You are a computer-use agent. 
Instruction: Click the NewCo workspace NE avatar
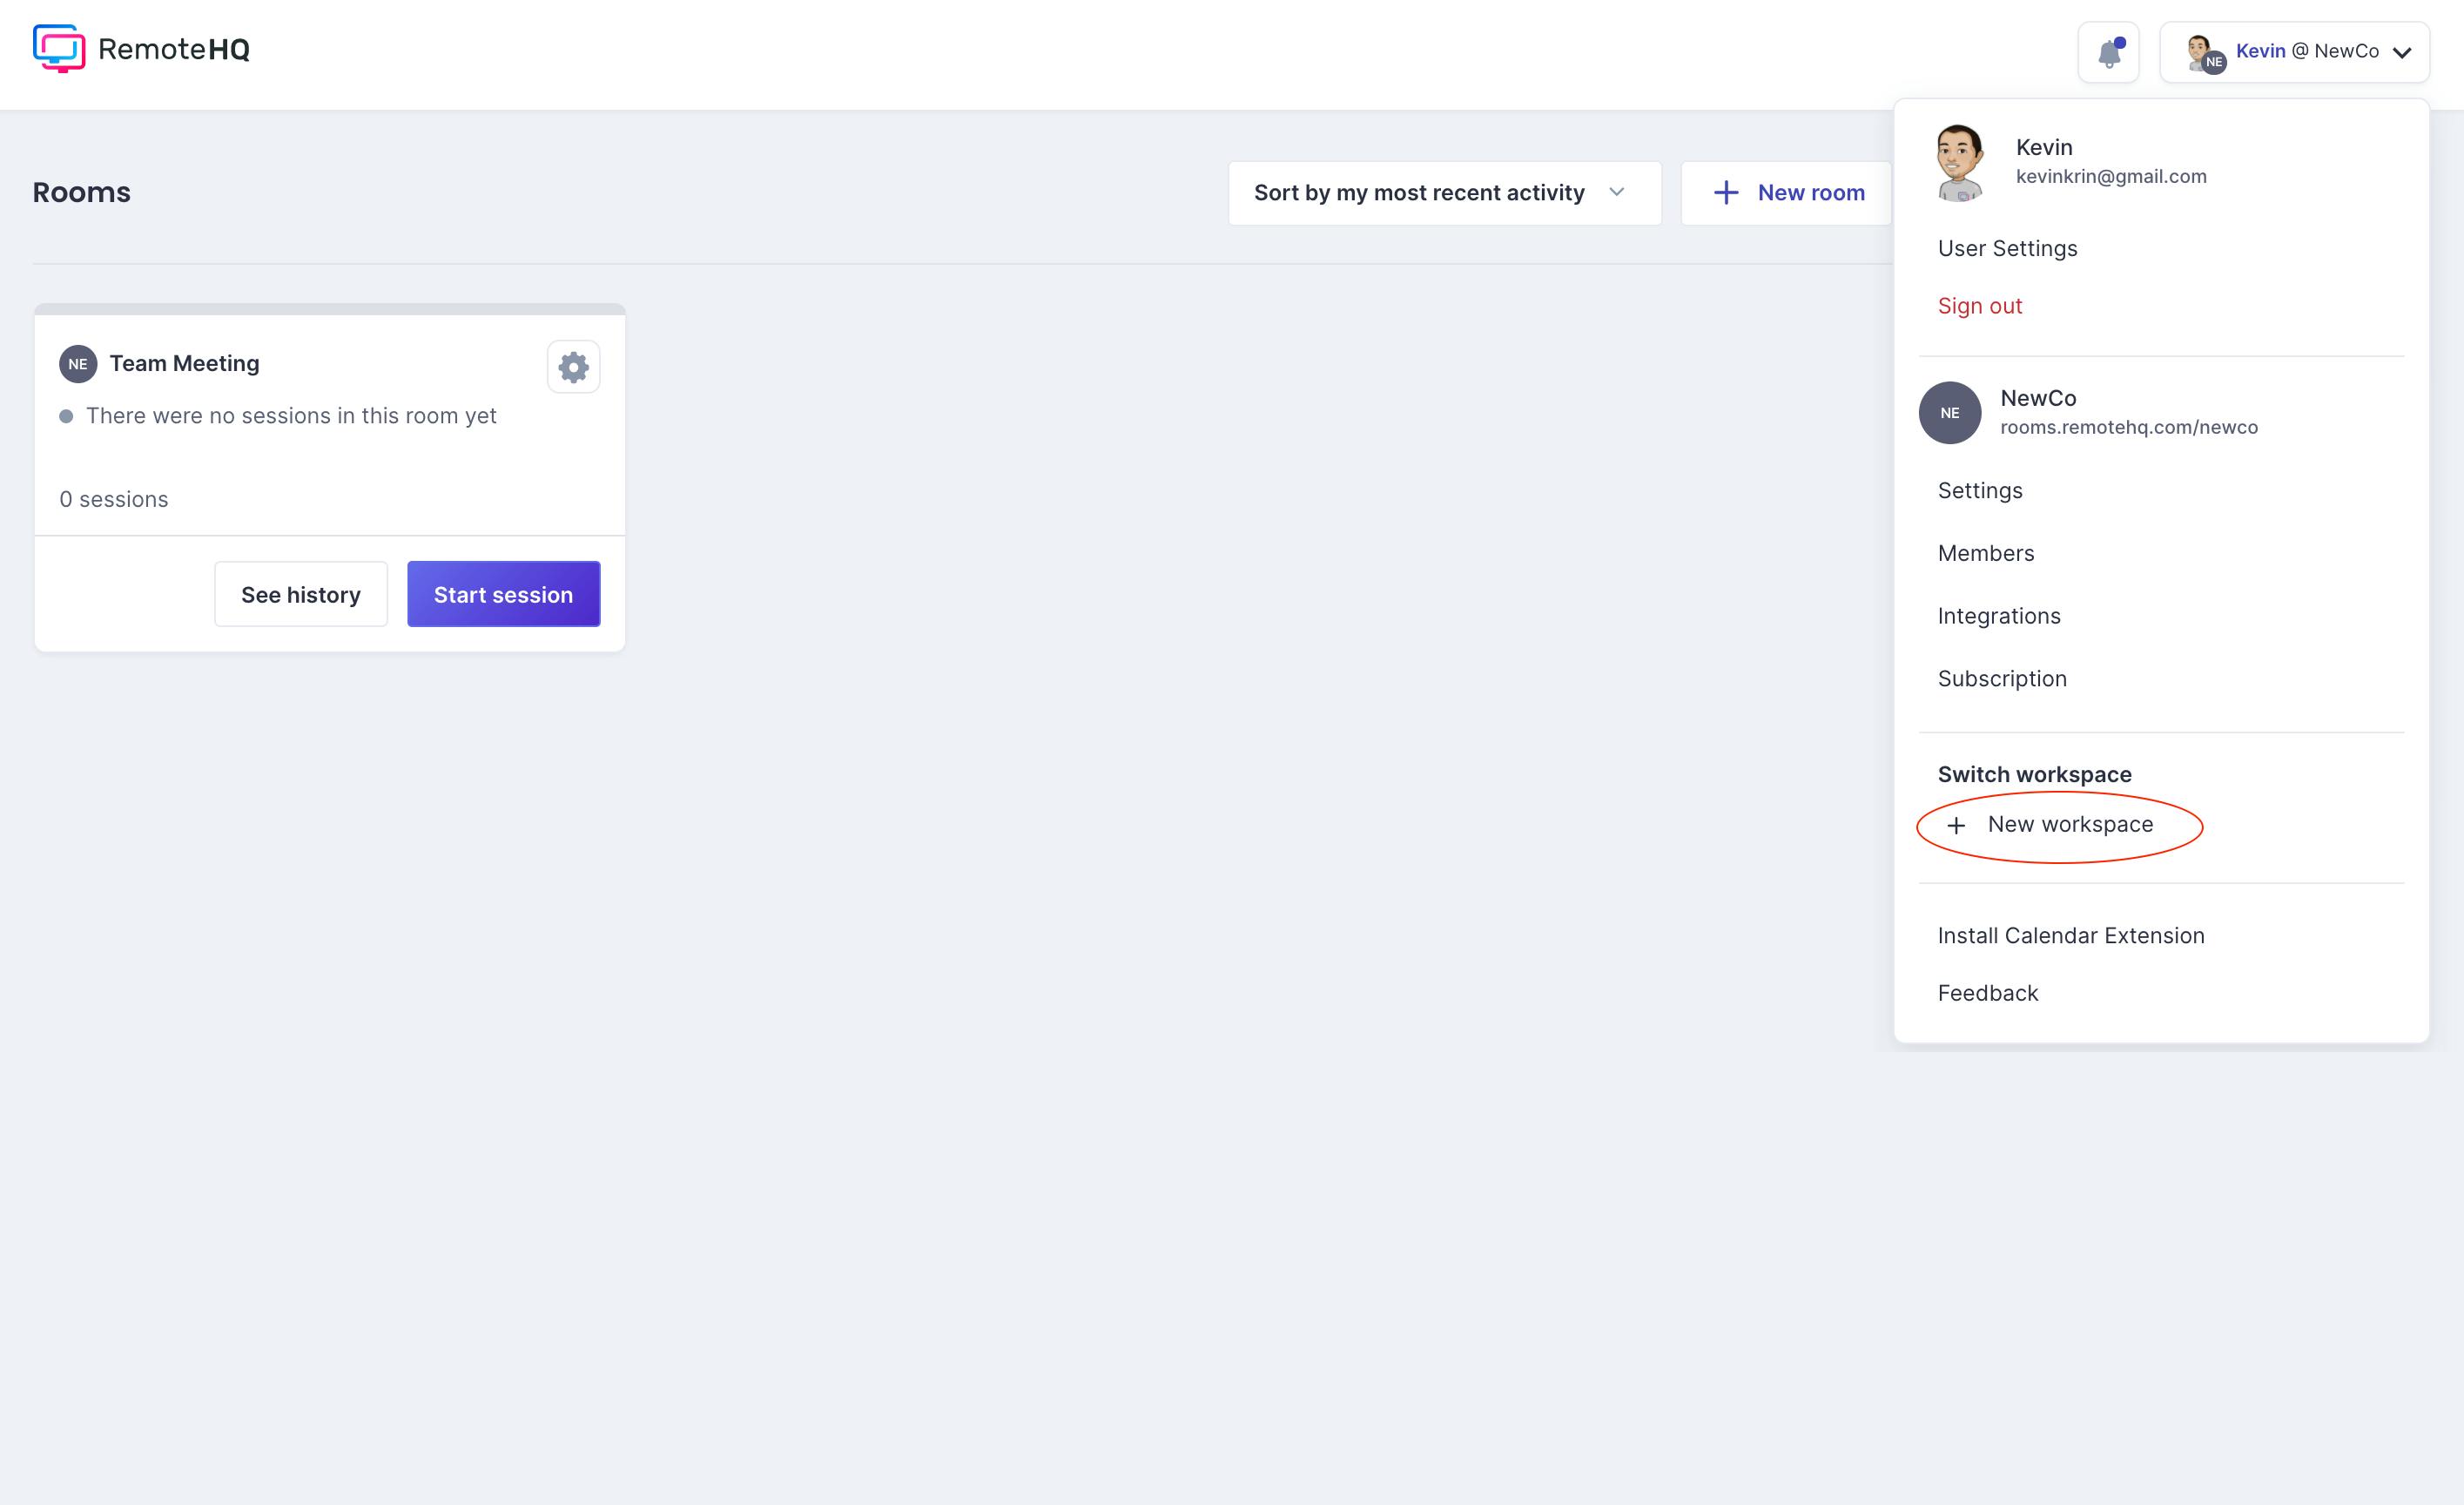click(1949, 413)
